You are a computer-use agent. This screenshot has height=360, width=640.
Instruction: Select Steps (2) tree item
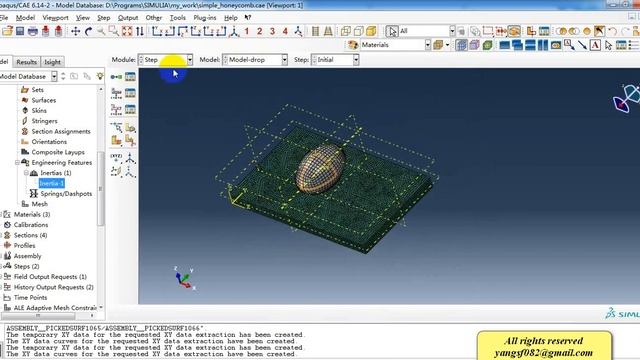pos(26,267)
